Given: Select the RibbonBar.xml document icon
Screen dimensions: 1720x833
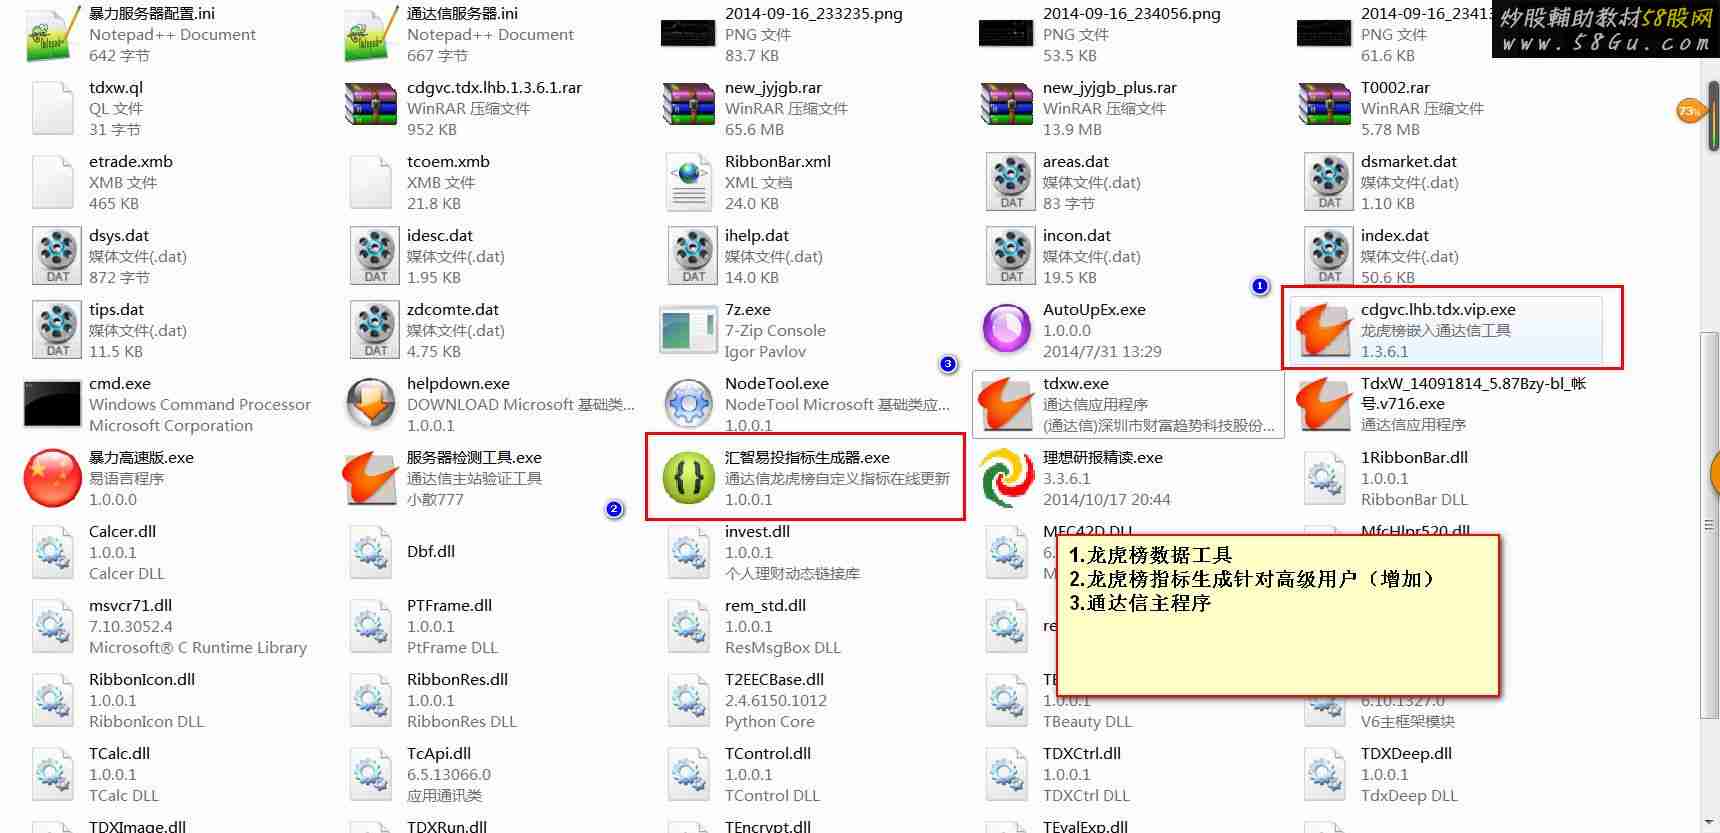Looking at the screenshot, I should pos(689,182).
